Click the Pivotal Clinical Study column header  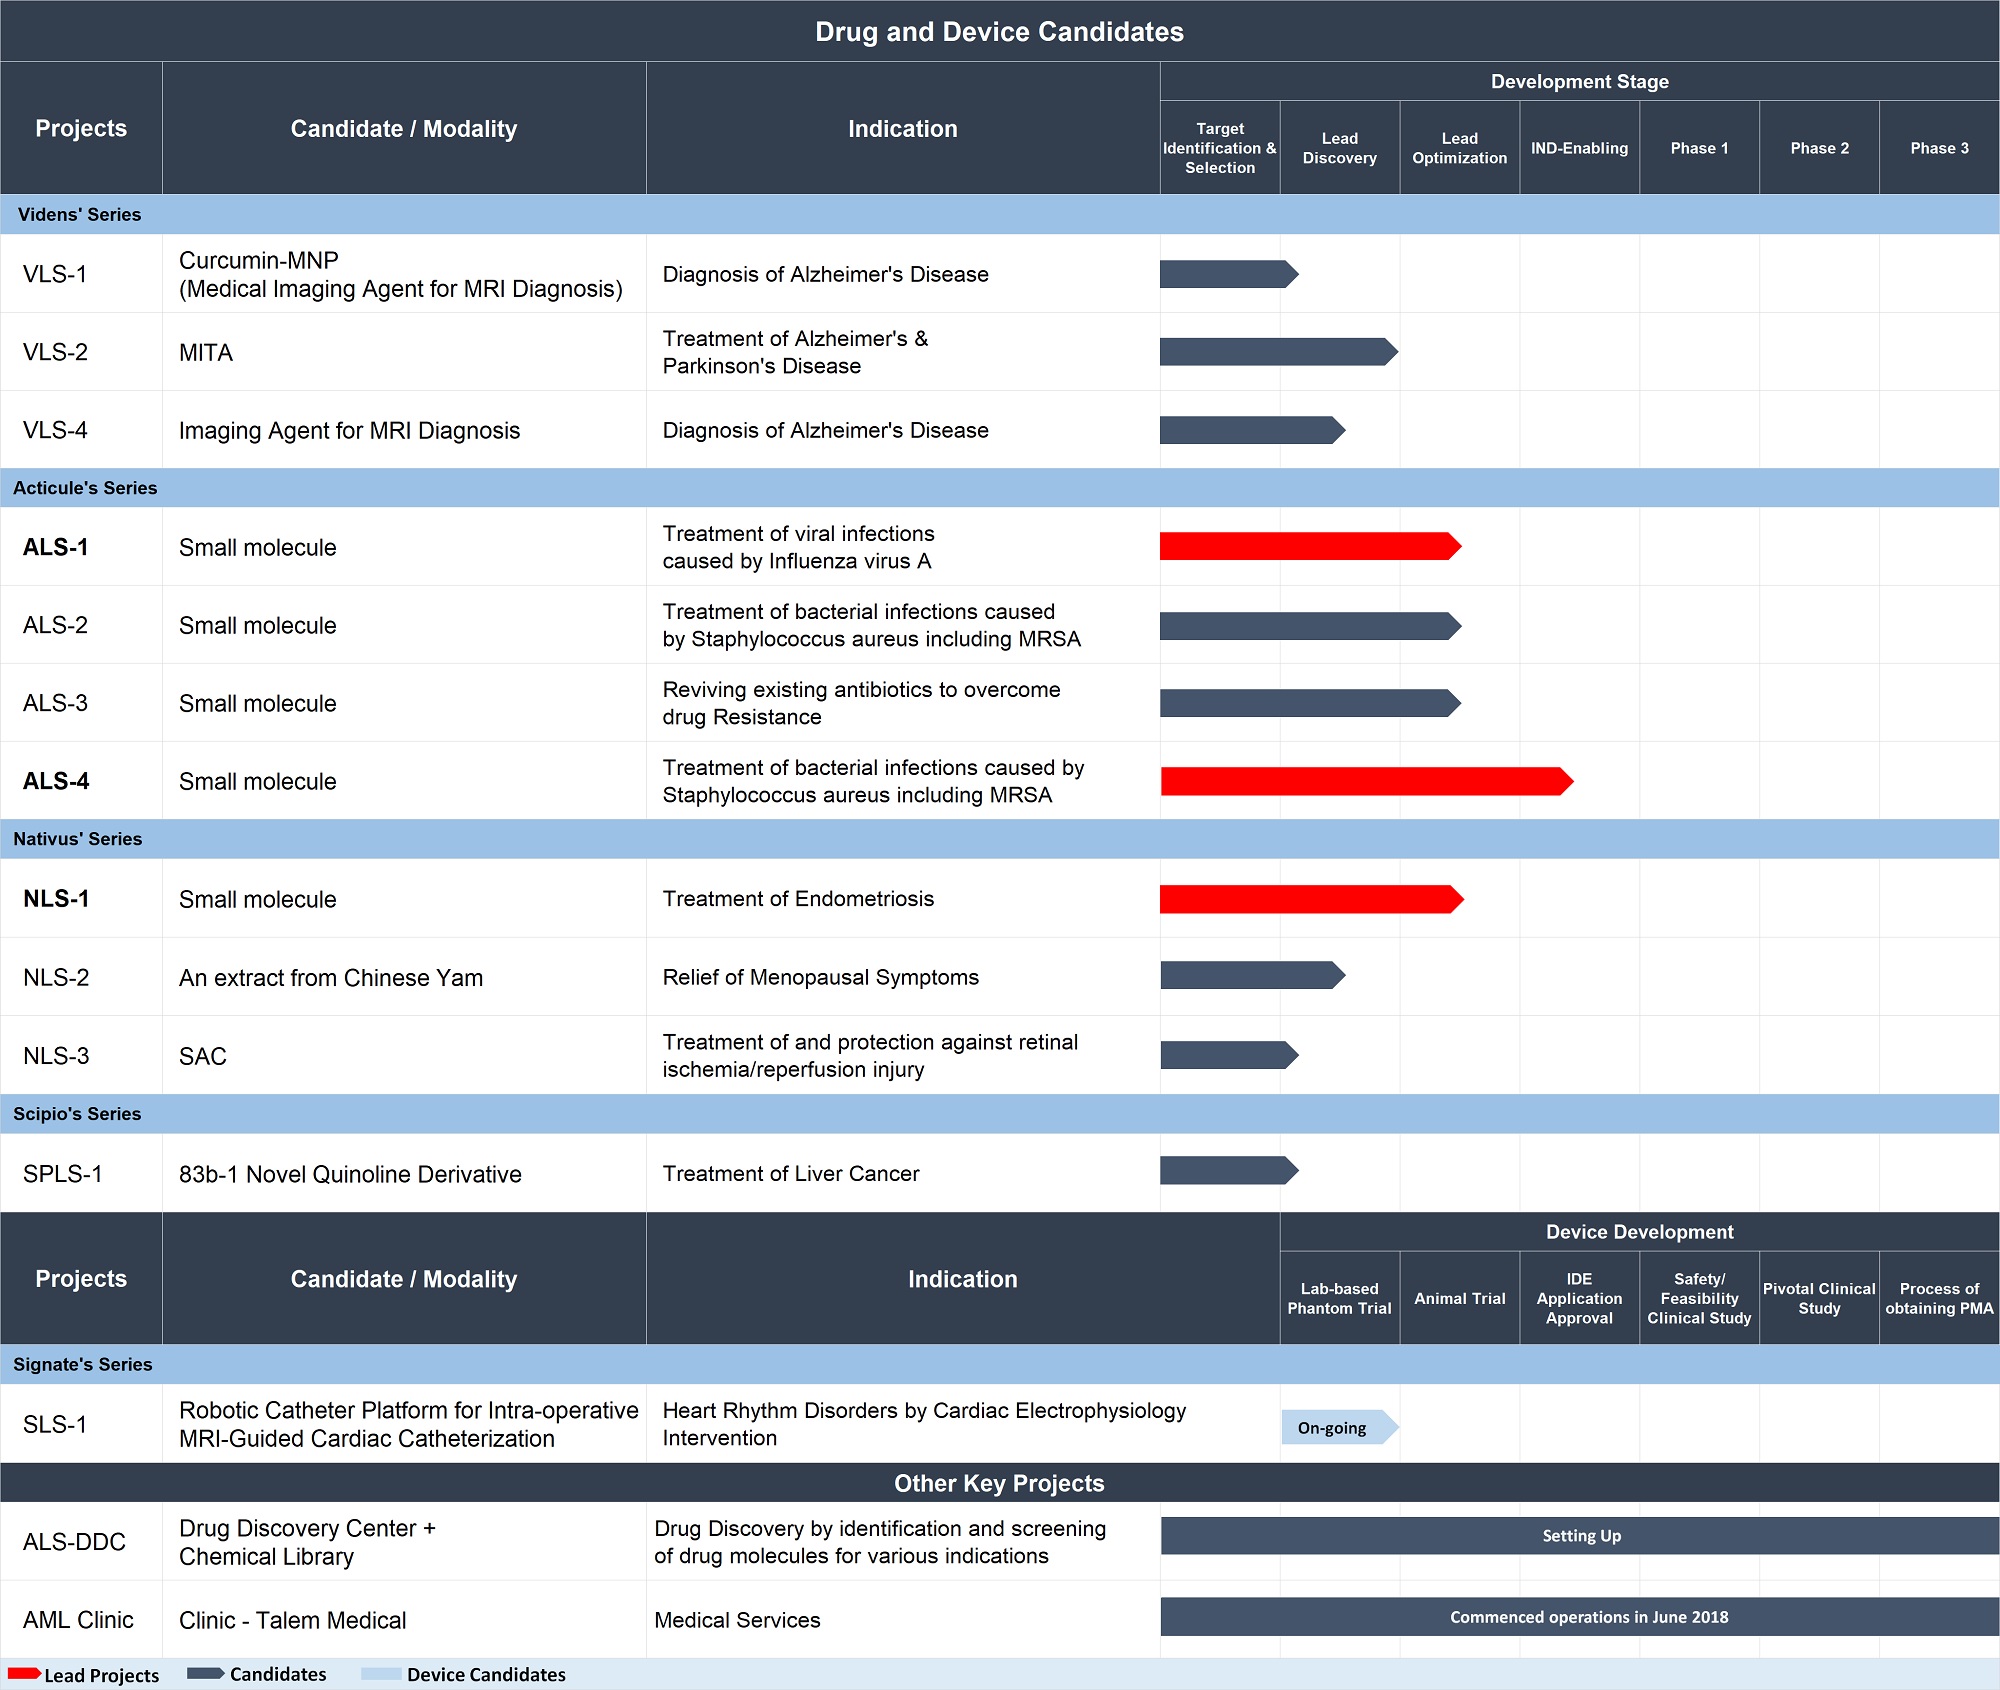click(x=1820, y=1298)
